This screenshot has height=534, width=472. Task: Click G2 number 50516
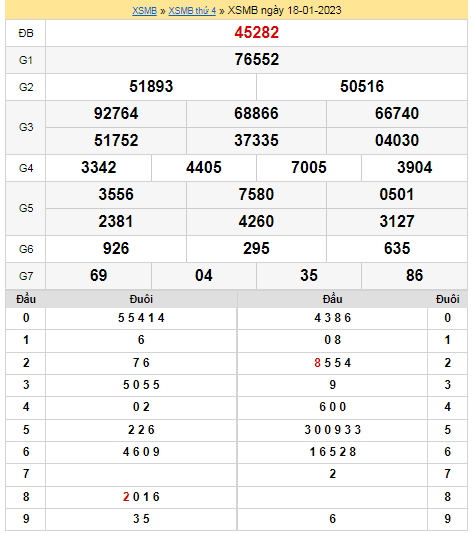tap(362, 87)
